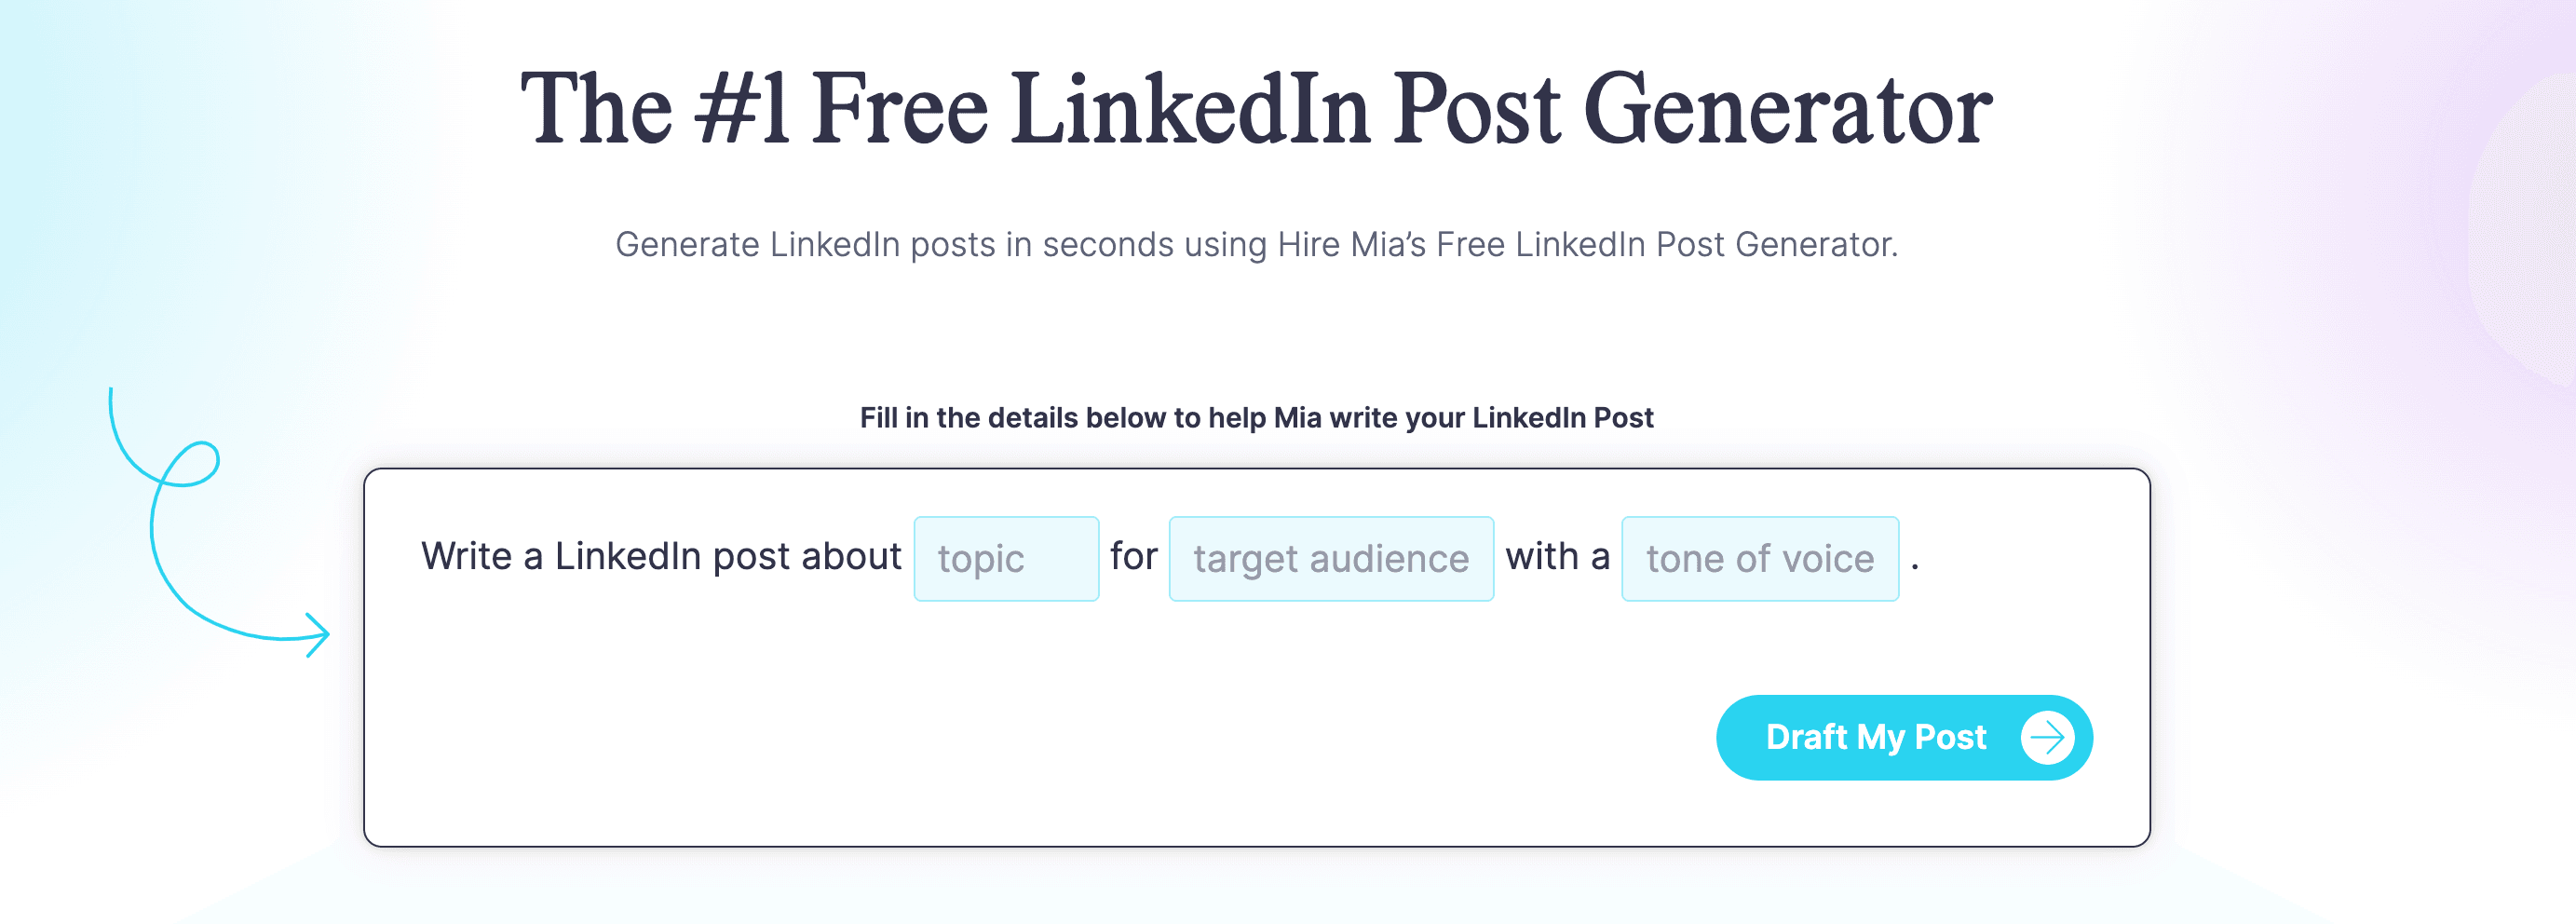
Task: Click the Draft My Post label text
Action: [1876, 737]
